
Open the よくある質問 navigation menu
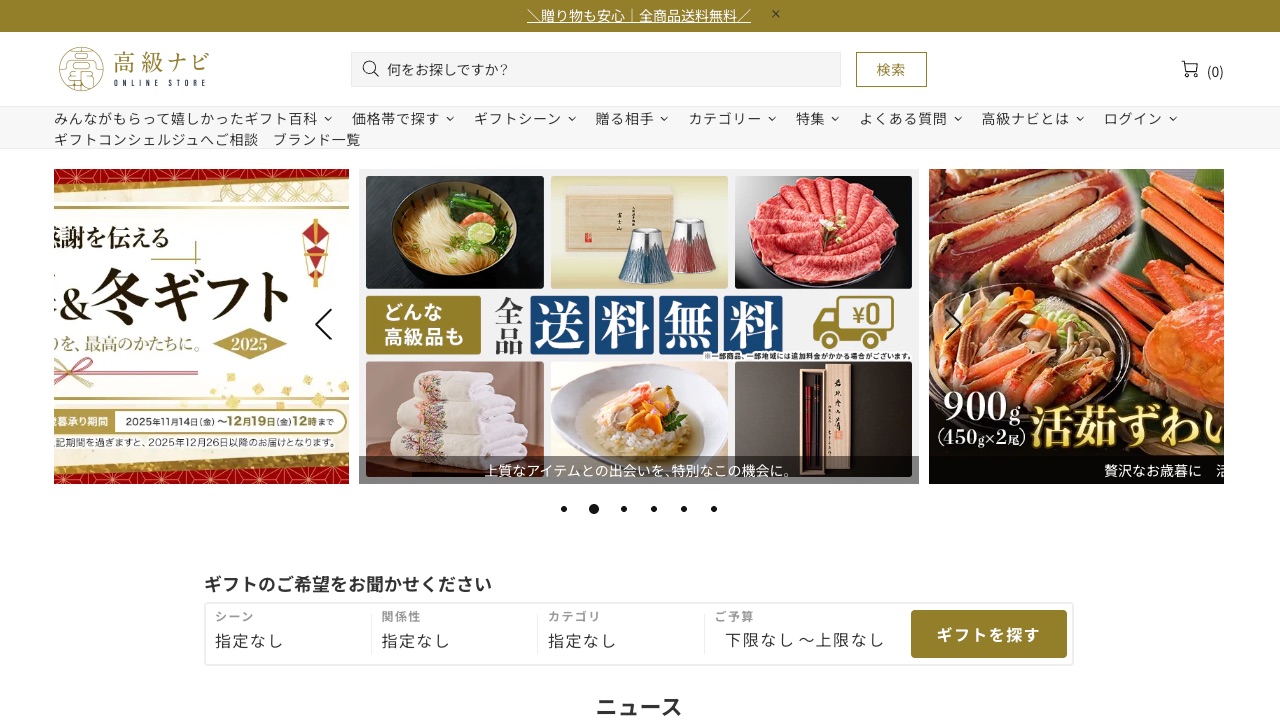tap(910, 118)
